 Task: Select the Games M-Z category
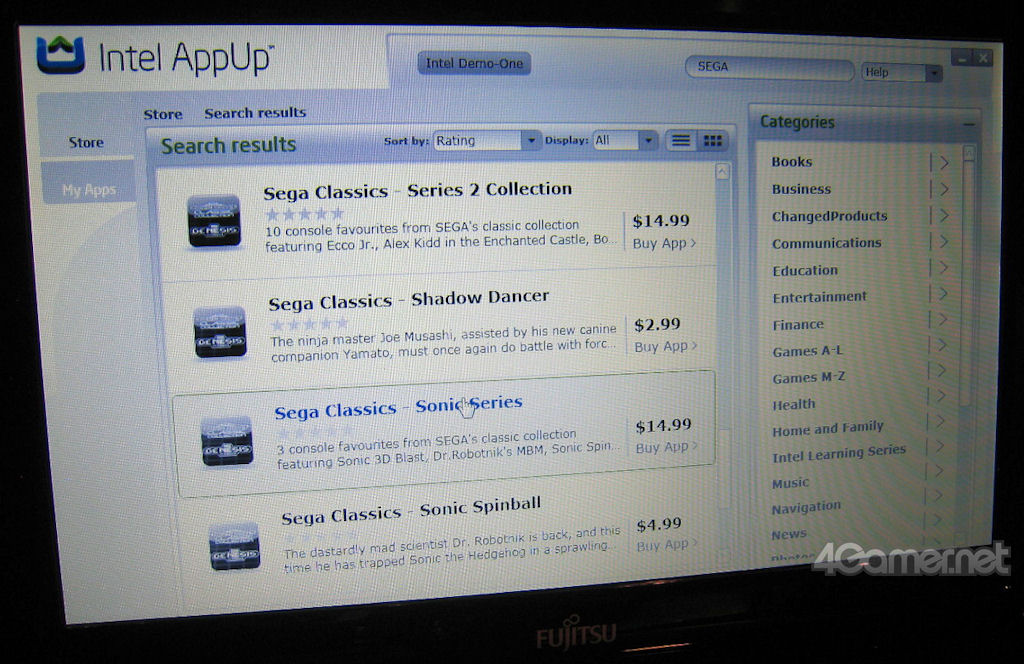(809, 377)
